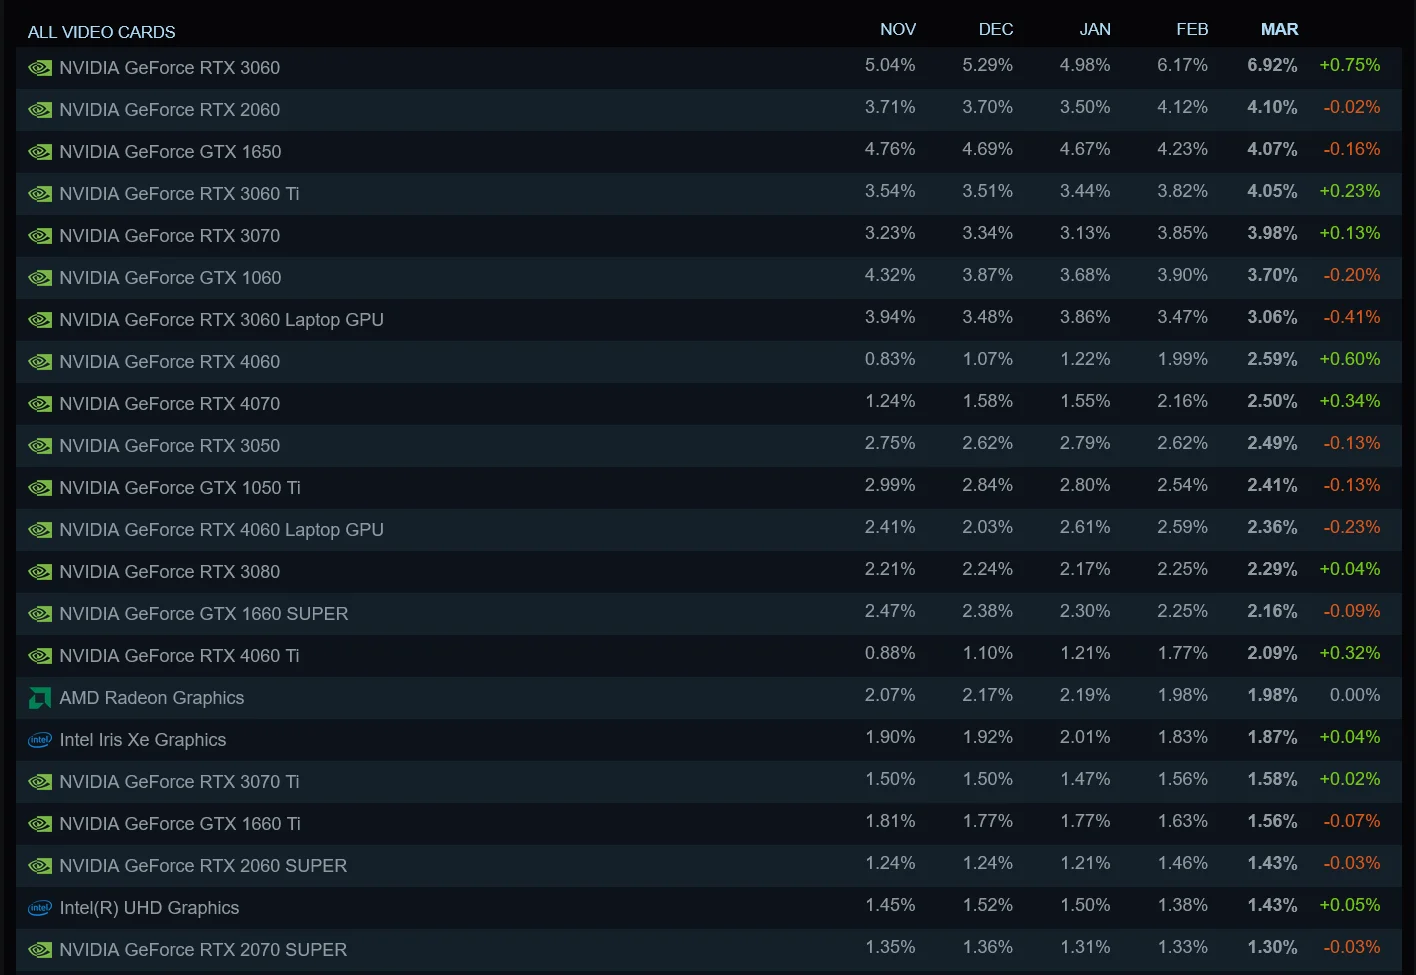
Task: Click the NVIDIA logo beside RTX 4070
Action: [x=40, y=404]
